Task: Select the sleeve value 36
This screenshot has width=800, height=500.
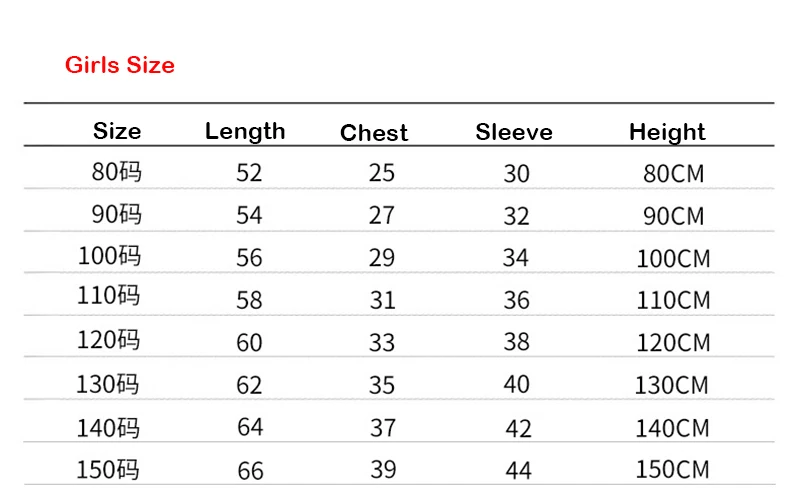Action: 516,300
